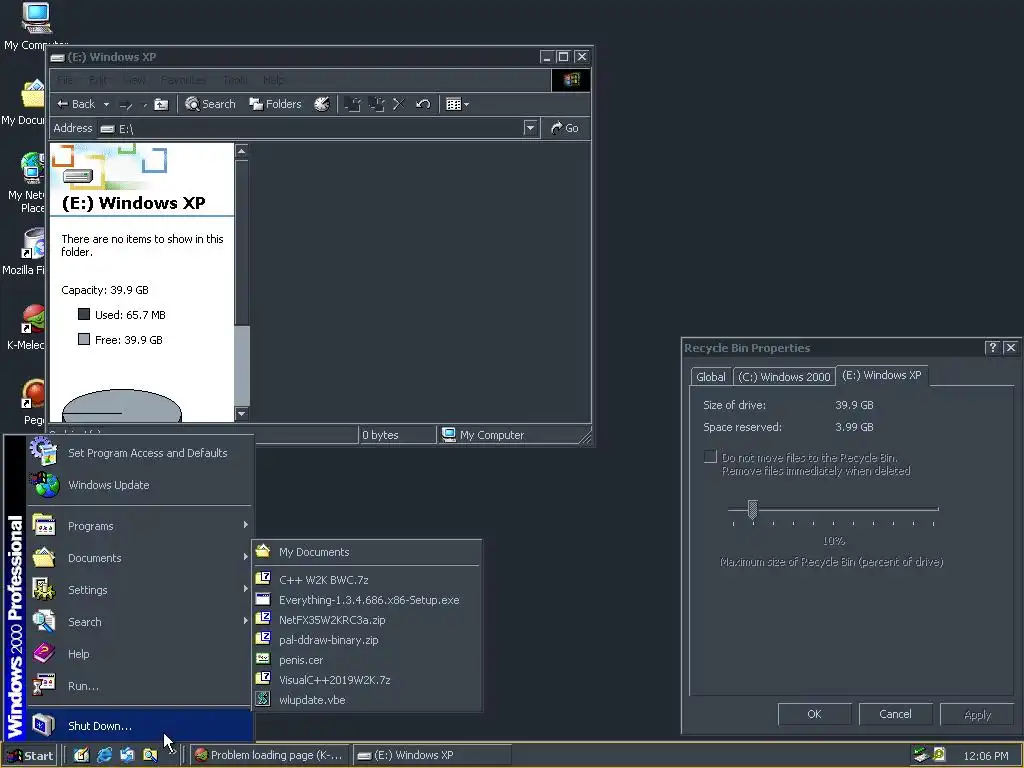1024x768 pixels.
Task: Click the drive icon in address bar
Action: click(x=108, y=129)
